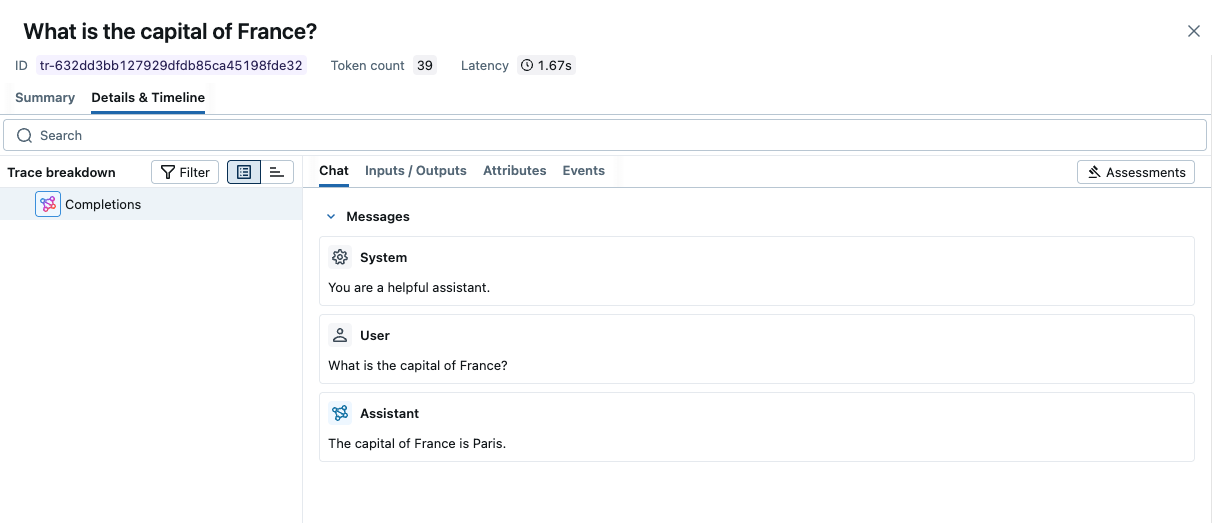This screenshot has width=1212, height=523.
Task: Select the Details & Timeline tab
Action: coord(148,97)
